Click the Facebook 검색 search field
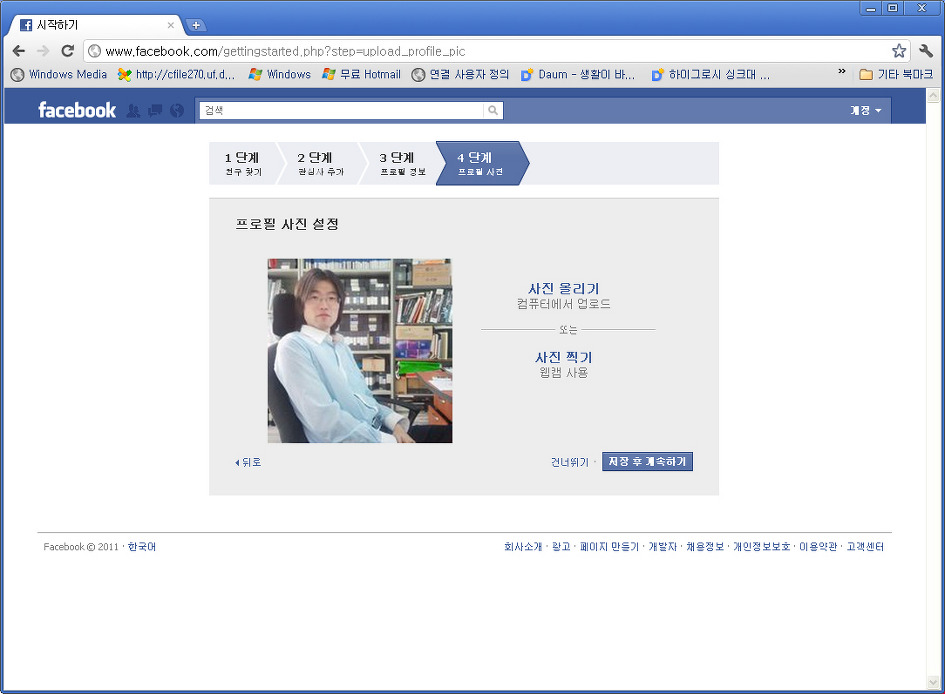The height and width of the screenshot is (694, 945). click(341, 110)
